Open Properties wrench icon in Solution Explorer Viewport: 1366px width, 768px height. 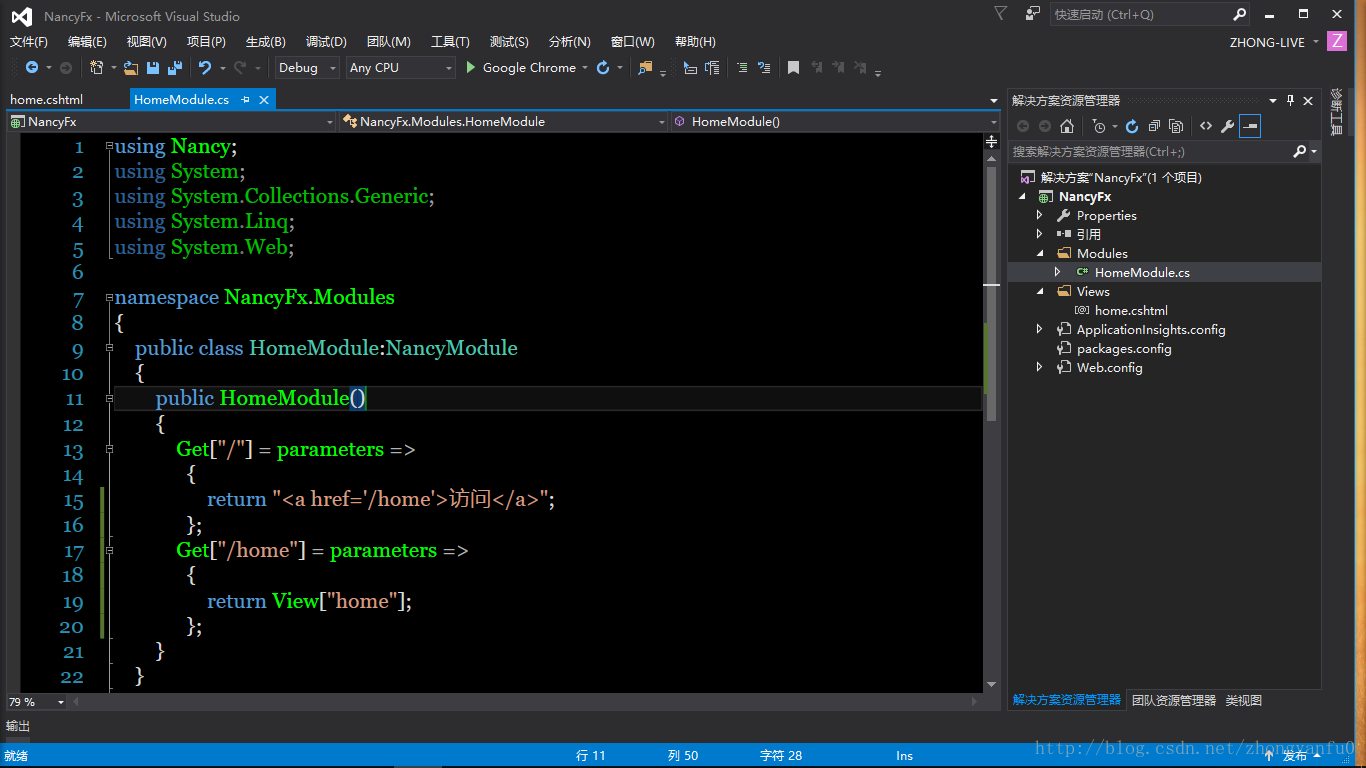(x=1228, y=126)
